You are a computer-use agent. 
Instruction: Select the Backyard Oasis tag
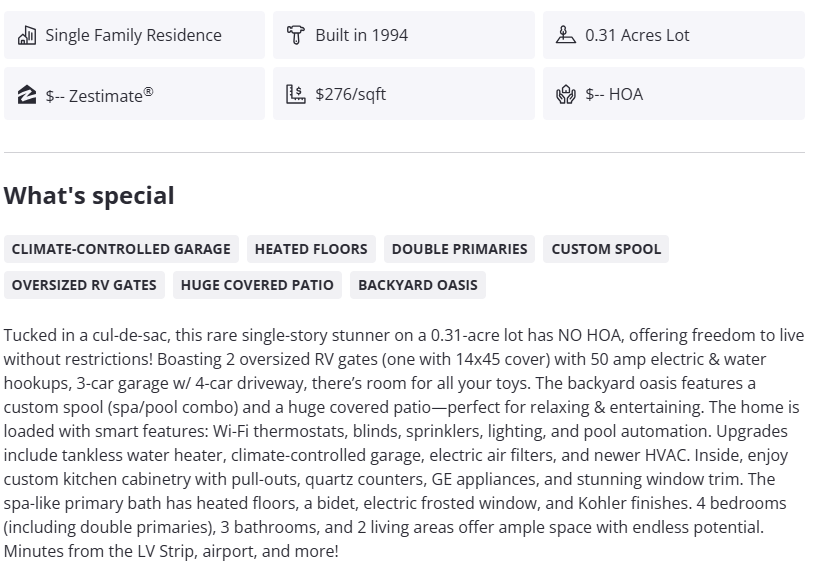coord(418,285)
